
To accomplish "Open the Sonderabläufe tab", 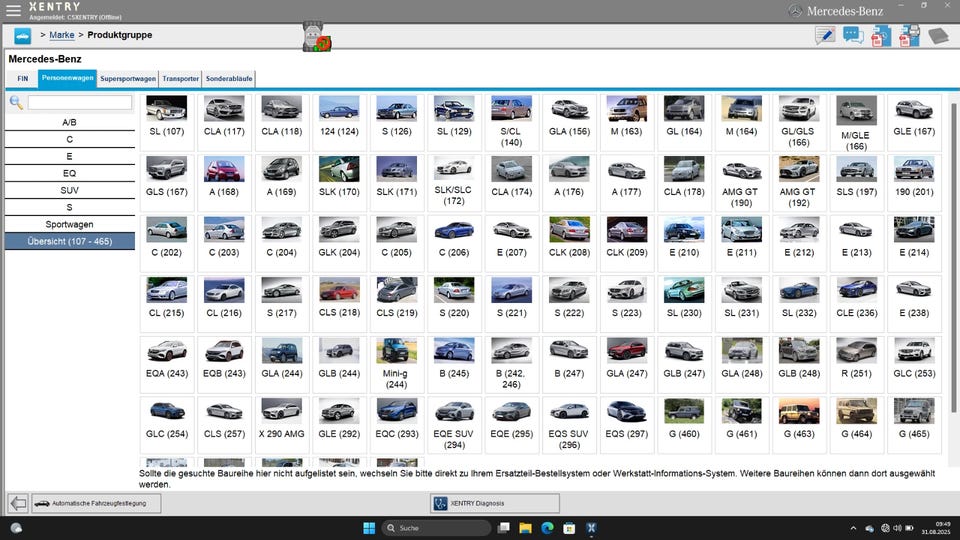I will 229,79.
